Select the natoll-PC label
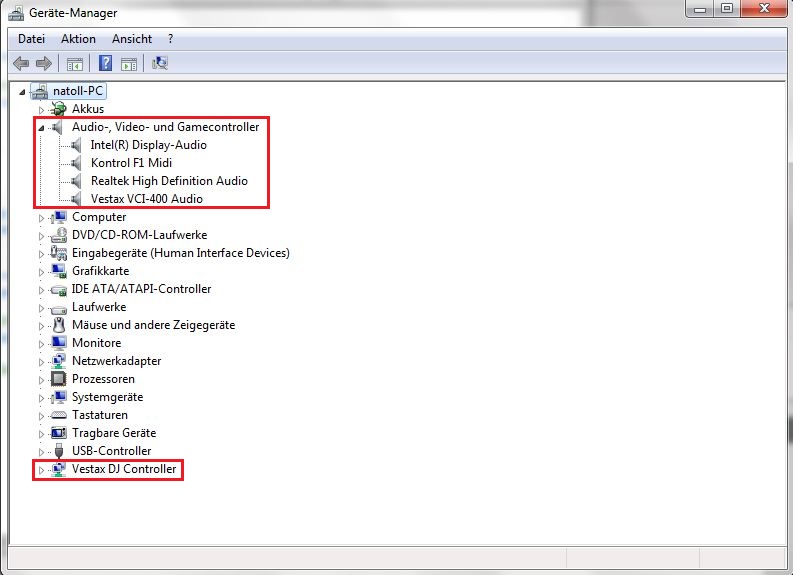Viewport: 793px width, 575px height. click(x=78, y=91)
